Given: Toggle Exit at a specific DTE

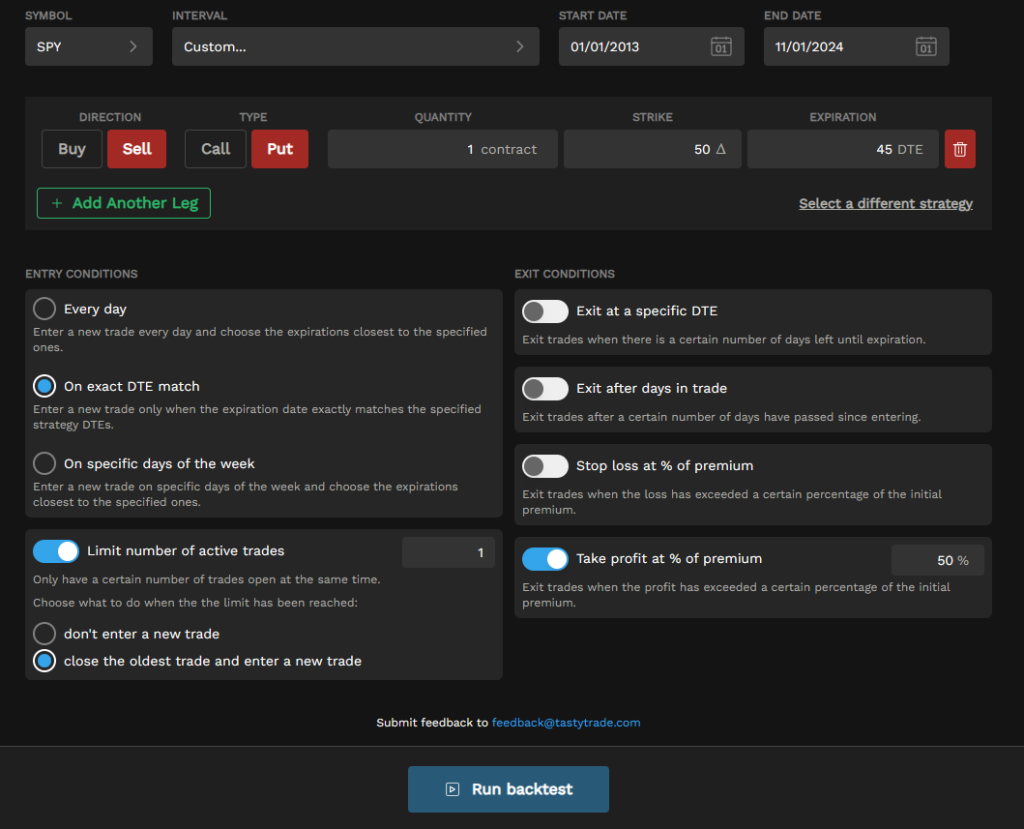Looking at the screenshot, I should (x=545, y=312).
